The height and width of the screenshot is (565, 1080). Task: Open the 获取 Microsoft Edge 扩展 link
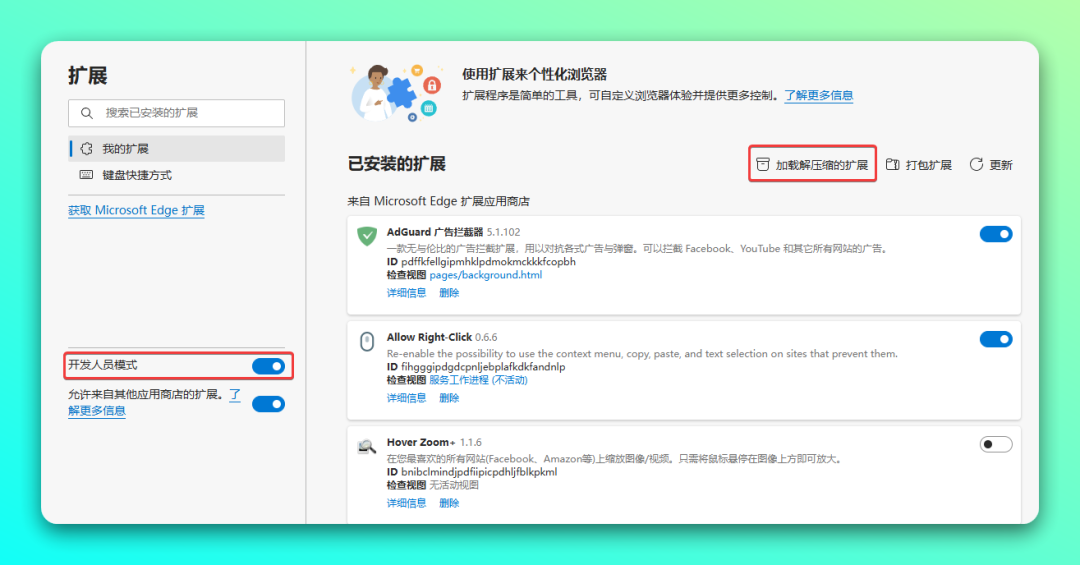[x=136, y=210]
